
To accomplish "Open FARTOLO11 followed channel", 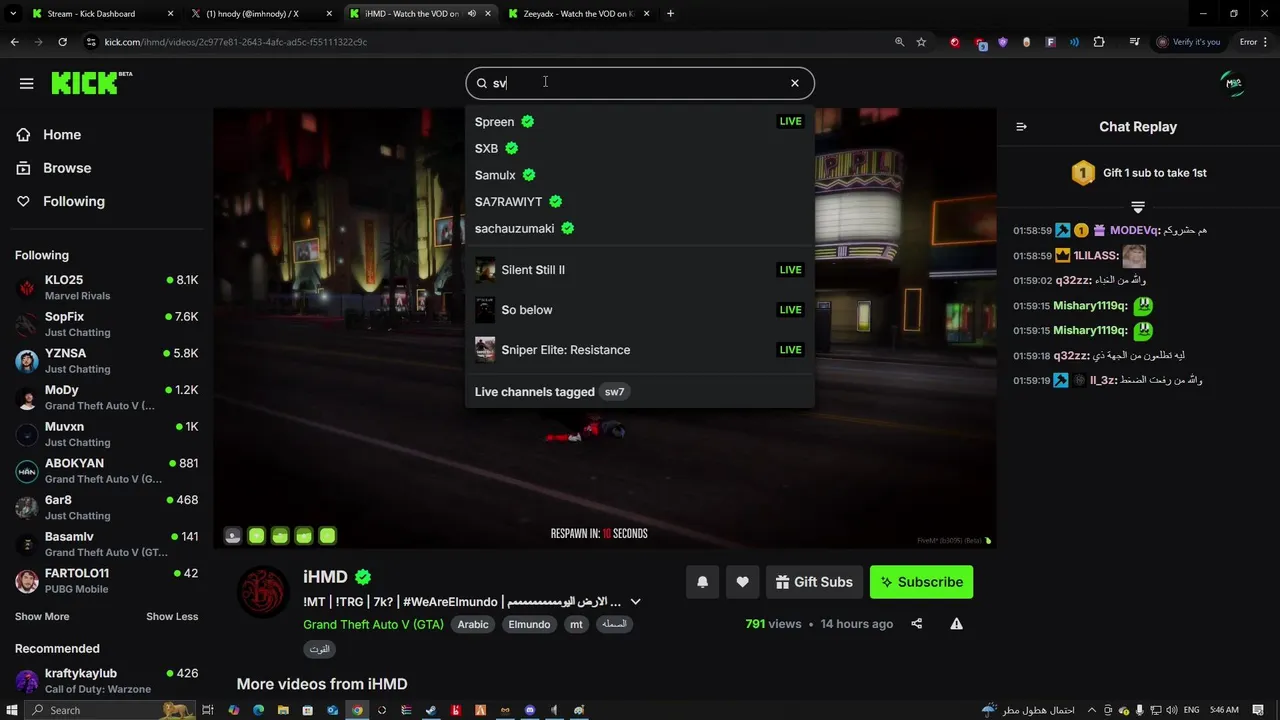I will 106,581.
